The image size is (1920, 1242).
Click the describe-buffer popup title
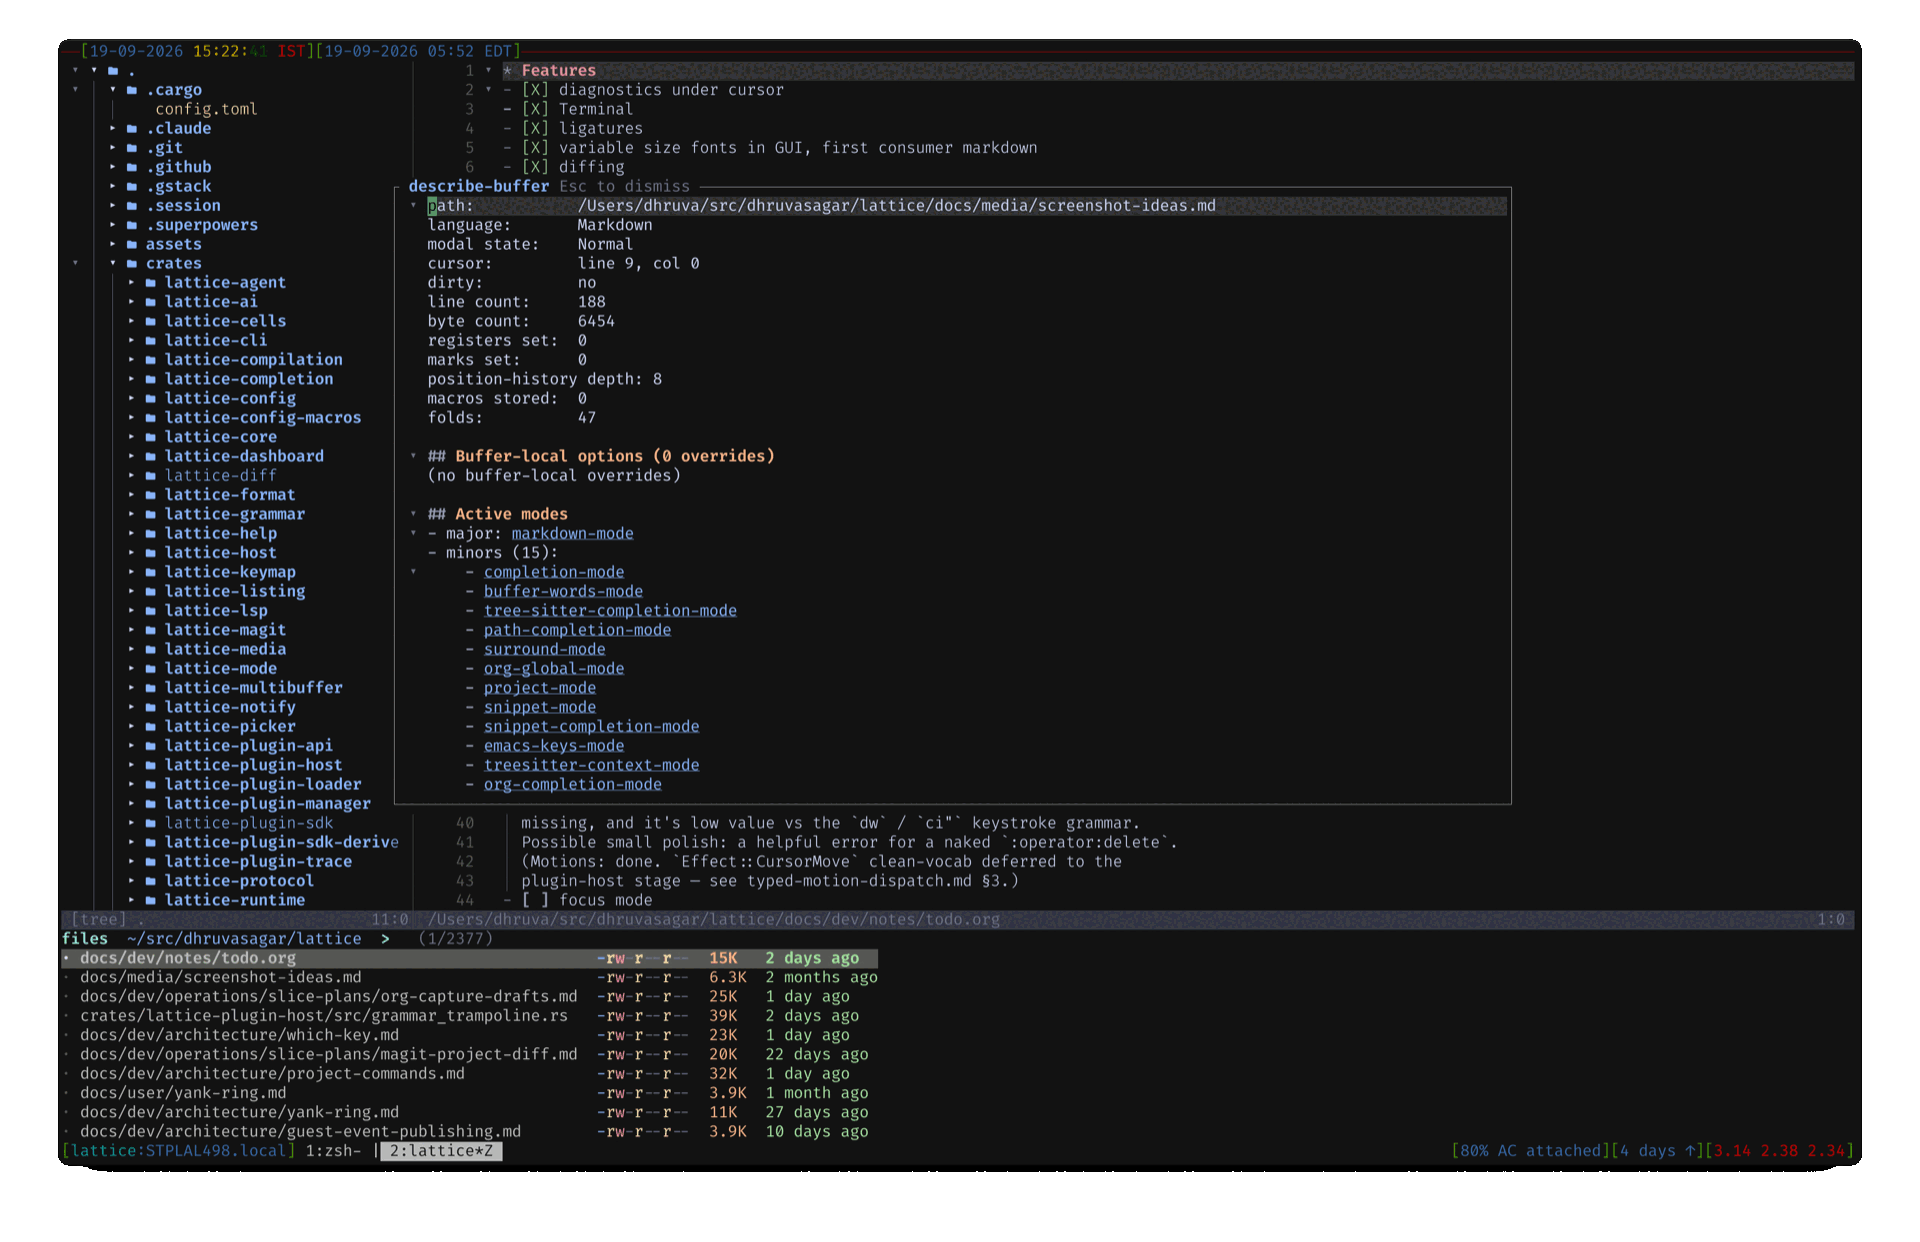[x=479, y=186]
